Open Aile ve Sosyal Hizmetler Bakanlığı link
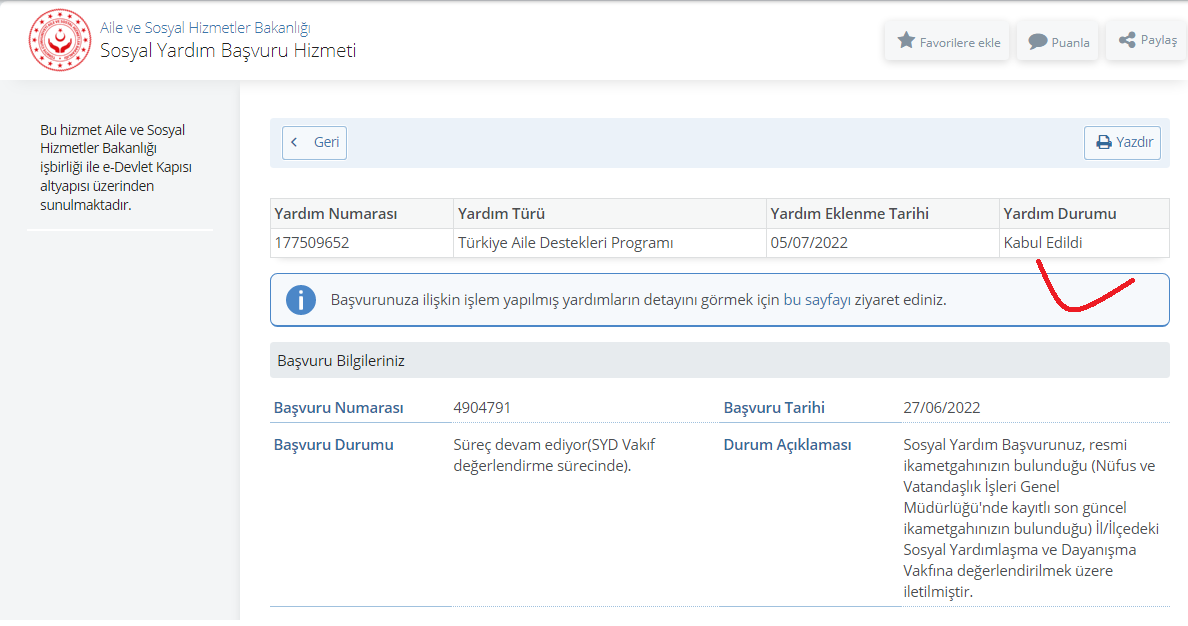Image resolution: width=1188 pixels, height=626 pixels. pyautogui.click(x=204, y=28)
